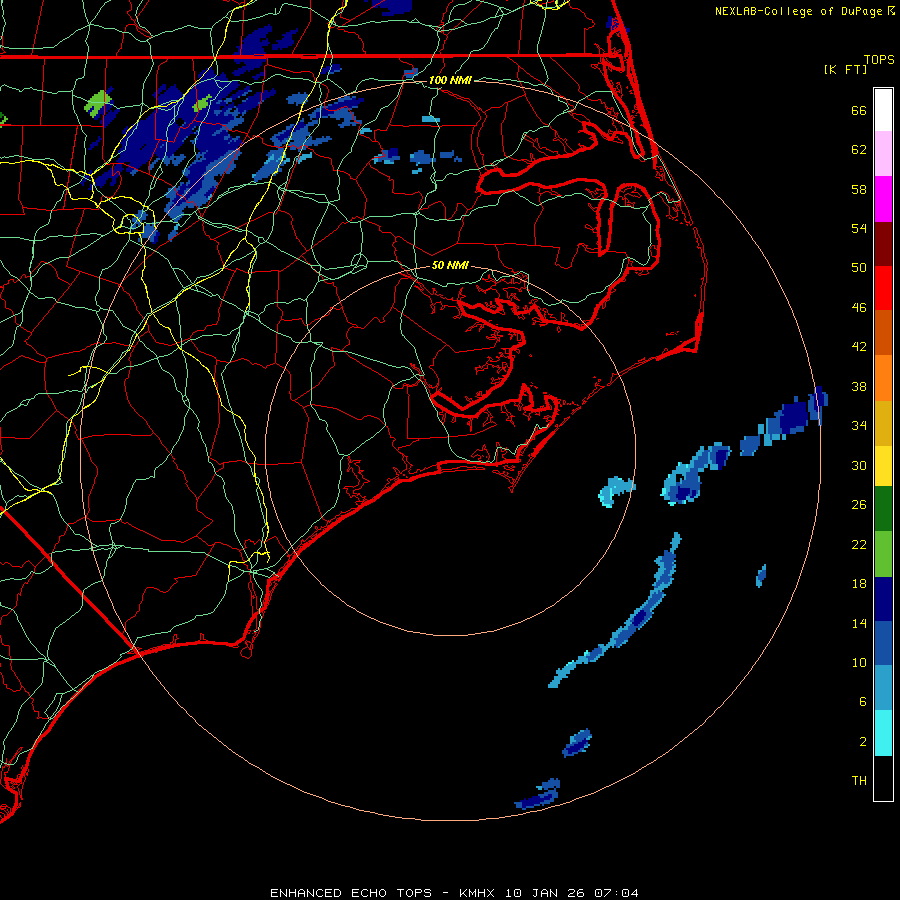Click the 'ENHANCED ECHO TOPS' product caption
The width and height of the screenshot is (900, 900).
point(351,893)
